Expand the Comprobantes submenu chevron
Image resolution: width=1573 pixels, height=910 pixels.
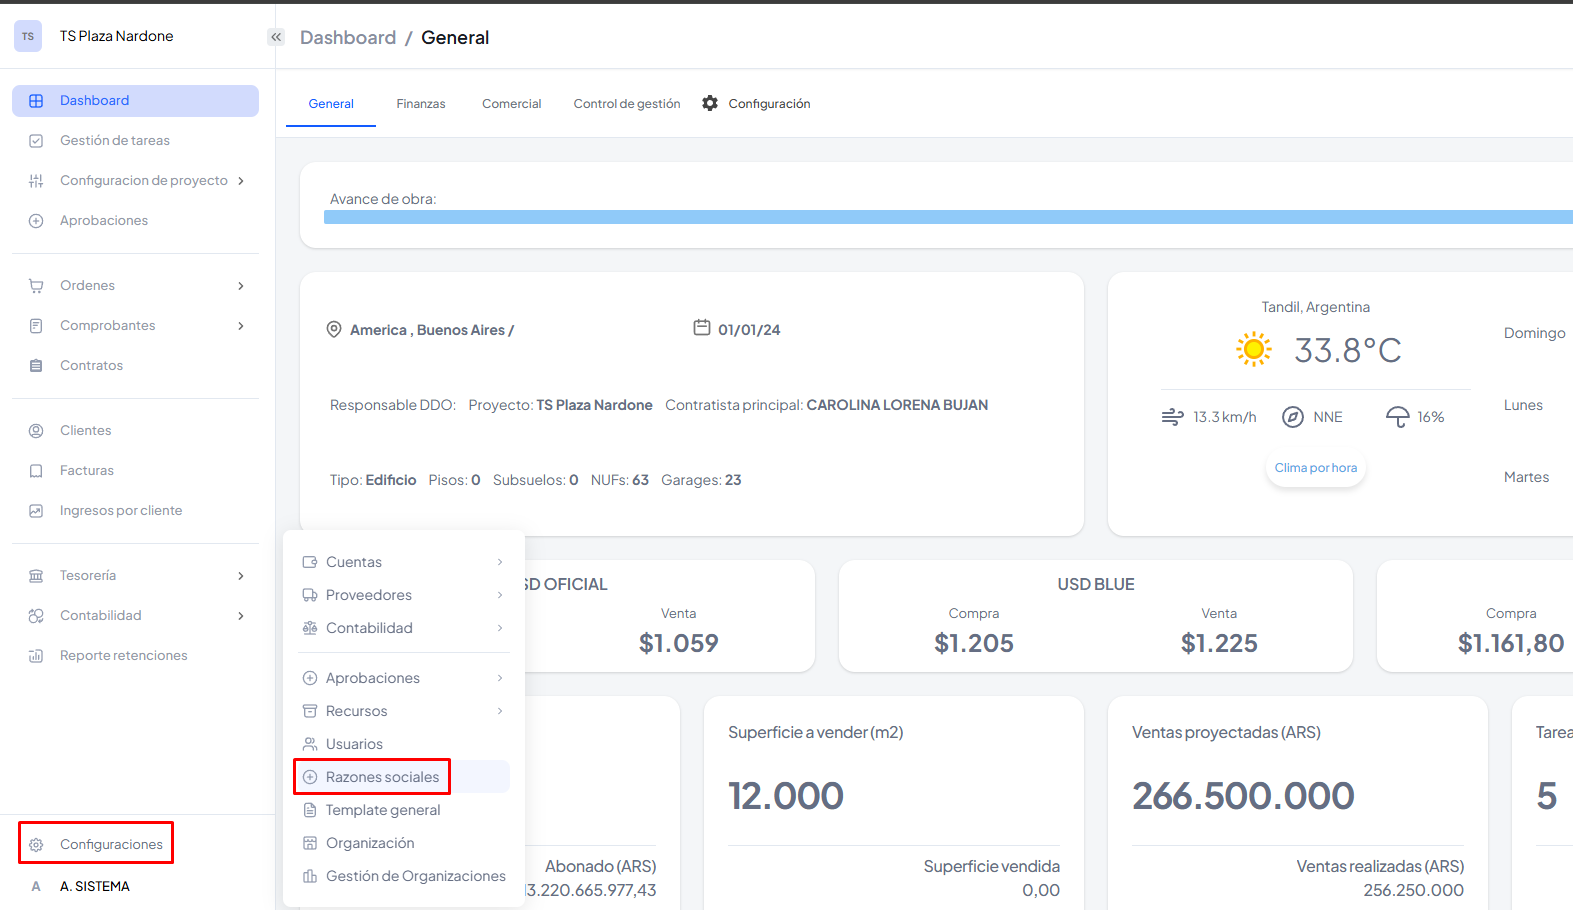coord(241,326)
